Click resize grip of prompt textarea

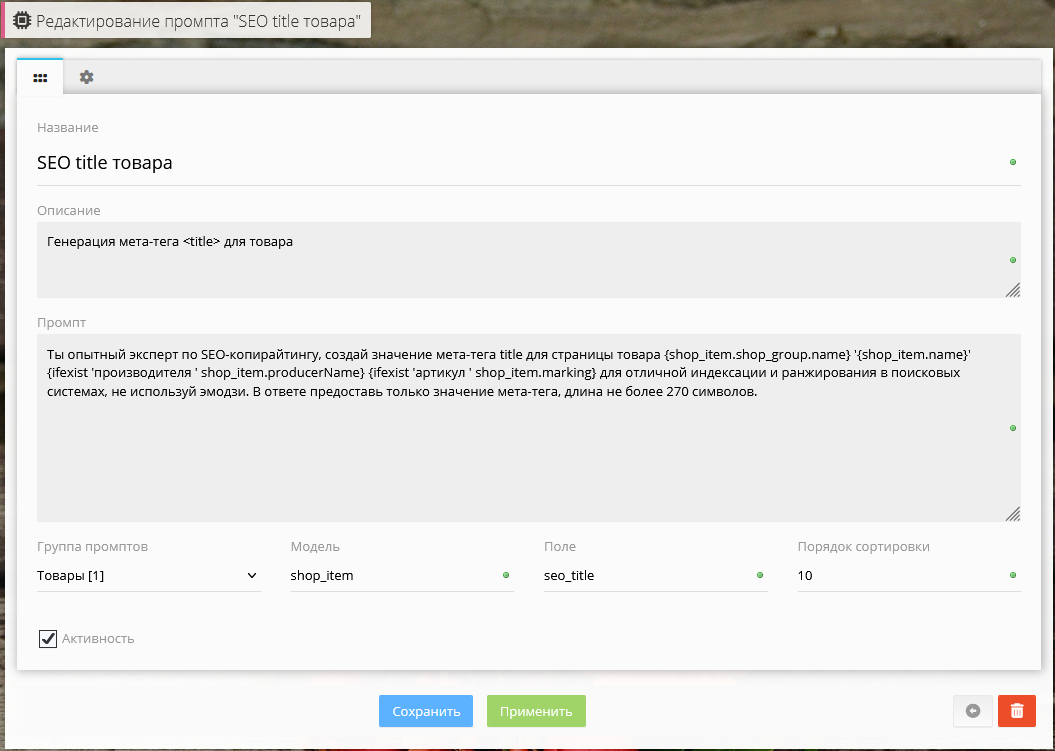point(1012,513)
